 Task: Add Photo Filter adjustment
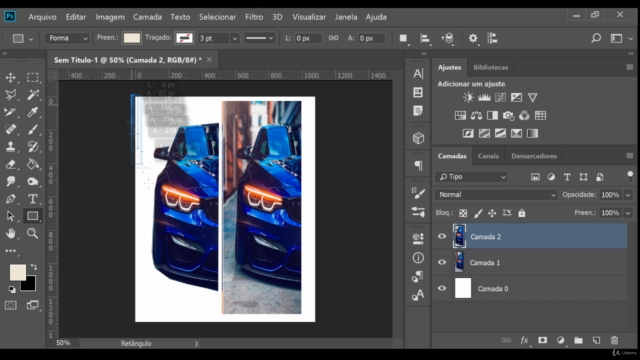pos(508,116)
